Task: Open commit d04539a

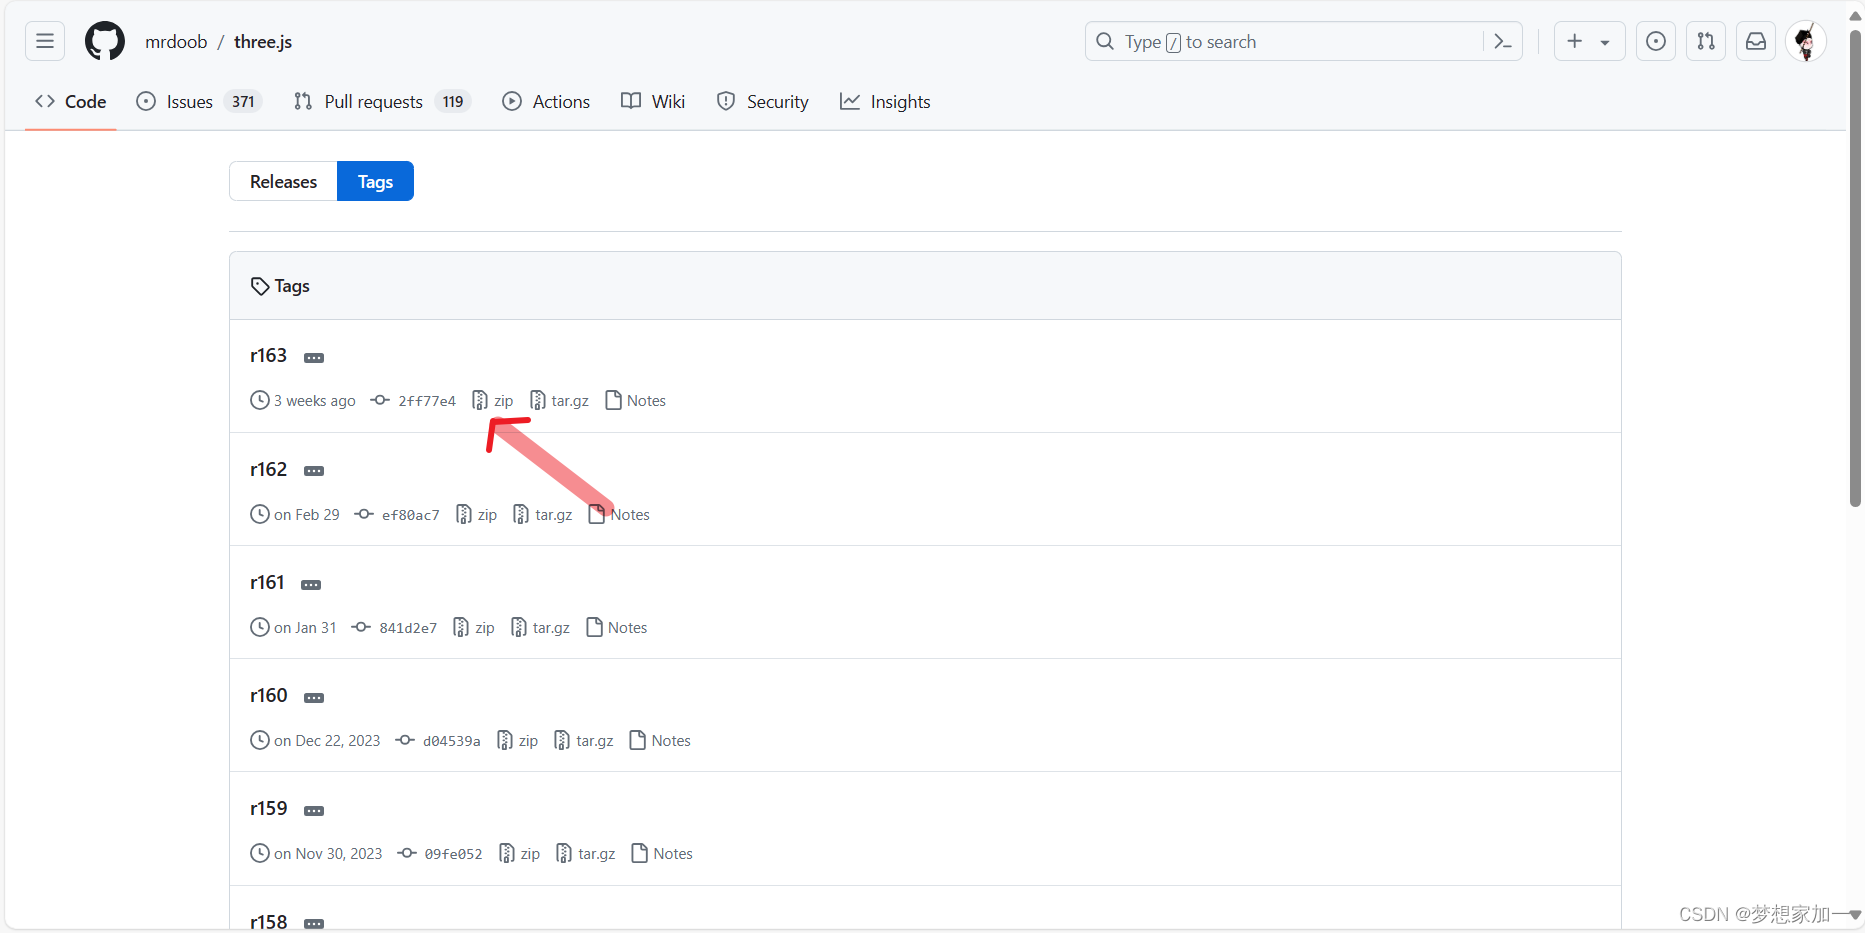Action: point(438,741)
